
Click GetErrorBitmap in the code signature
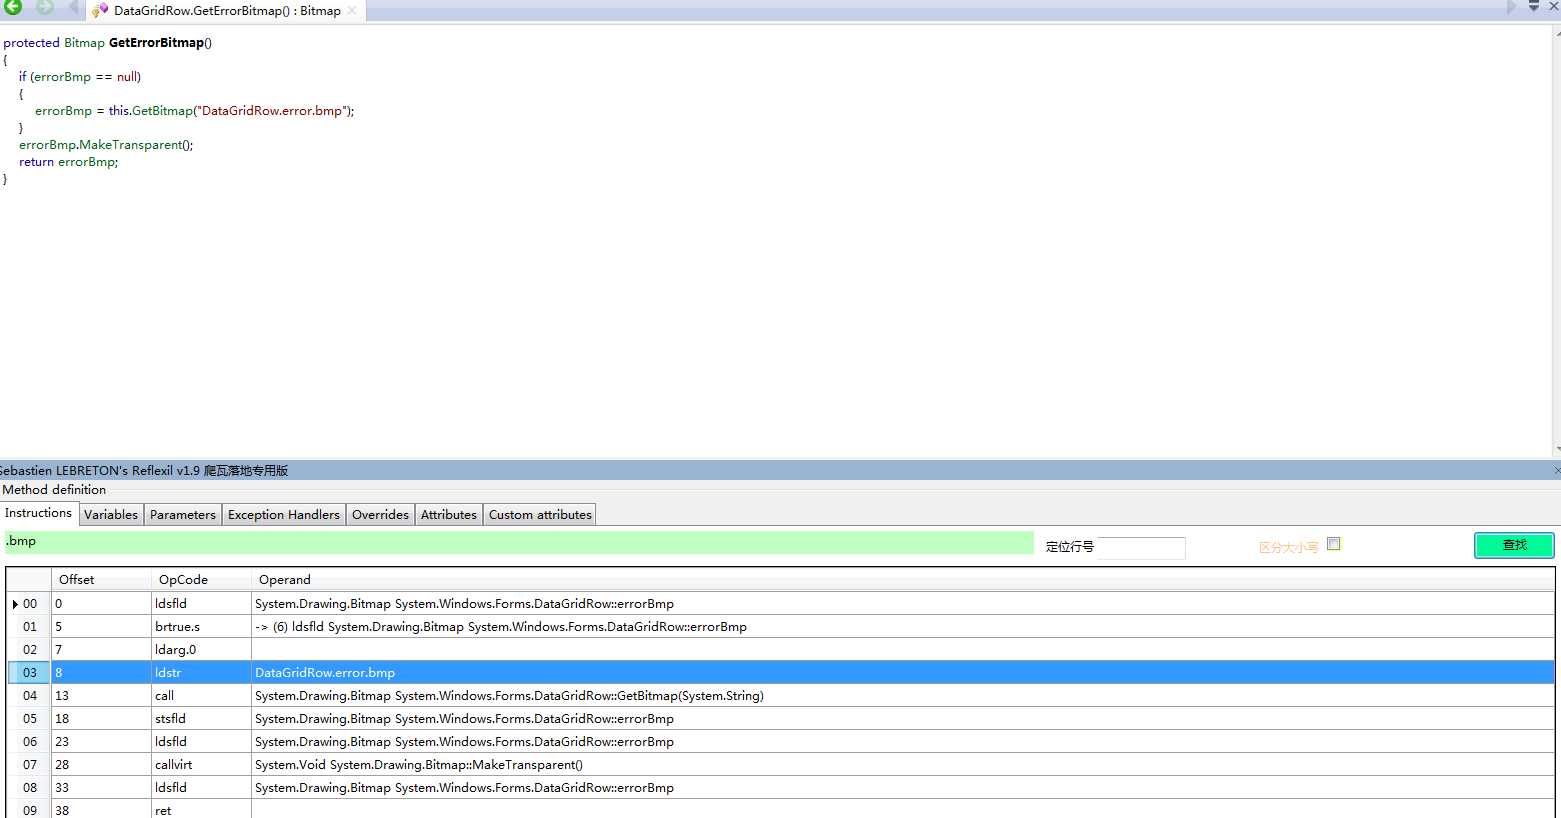[x=156, y=43]
